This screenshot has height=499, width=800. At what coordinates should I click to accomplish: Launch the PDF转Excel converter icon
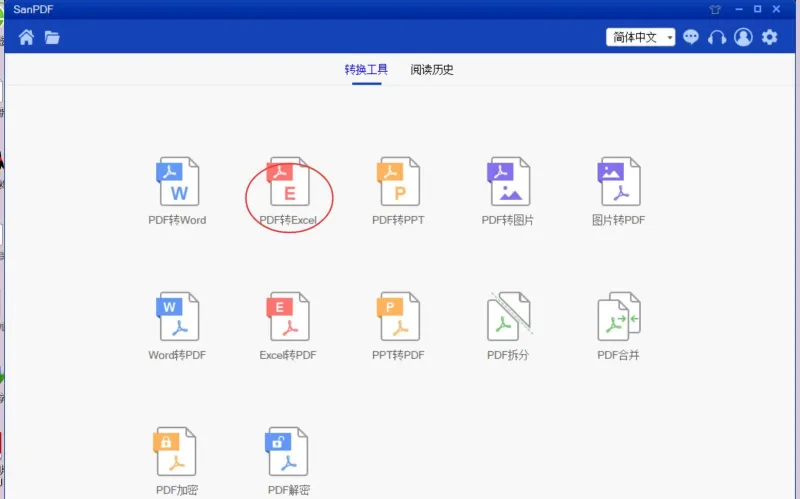click(x=288, y=181)
